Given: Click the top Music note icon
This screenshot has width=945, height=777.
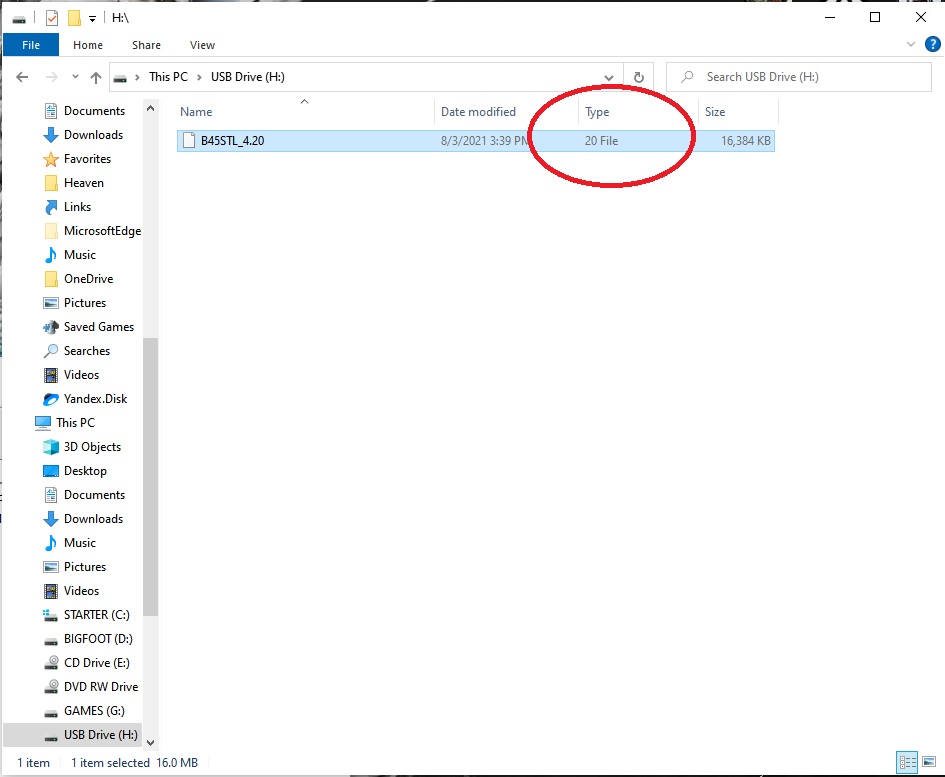Looking at the screenshot, I should click(x=51, y=255).
